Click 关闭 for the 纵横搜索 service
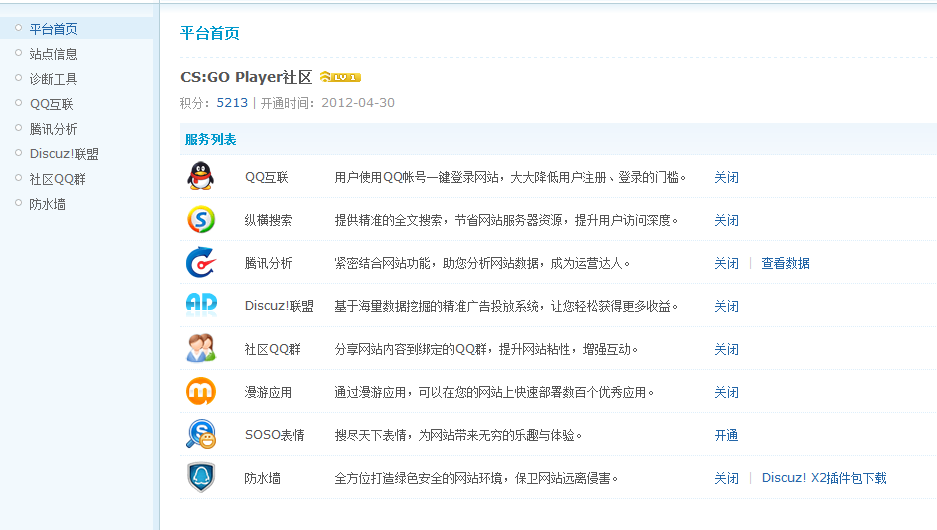 tap(727, 220)
